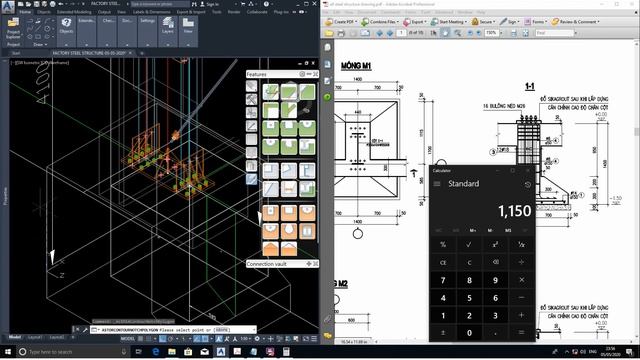Click the Forms button in Acrobat
The image size is (640, 360).
[535, 22]
